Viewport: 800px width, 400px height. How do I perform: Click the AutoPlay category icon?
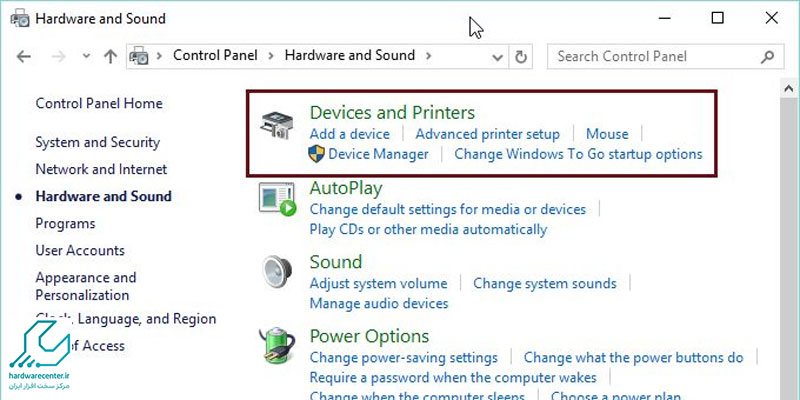point(277,199)
